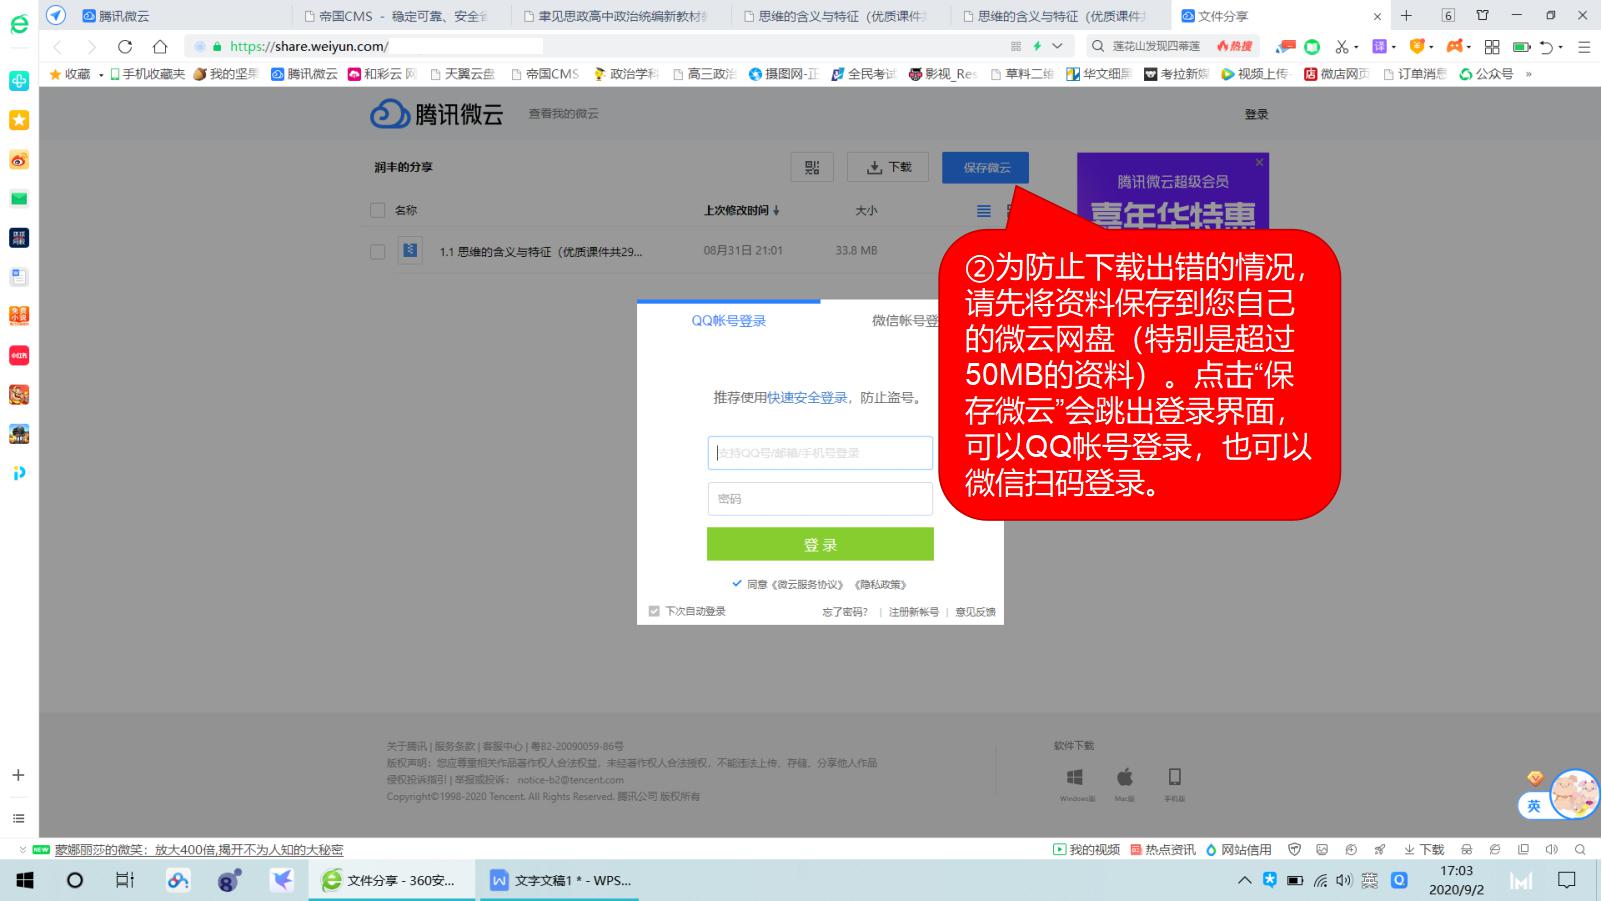This screenshot has height=901, width=1602.
Task: Toggle the 下次自动登录 checkbox
Action: click(x=654, y=611)
